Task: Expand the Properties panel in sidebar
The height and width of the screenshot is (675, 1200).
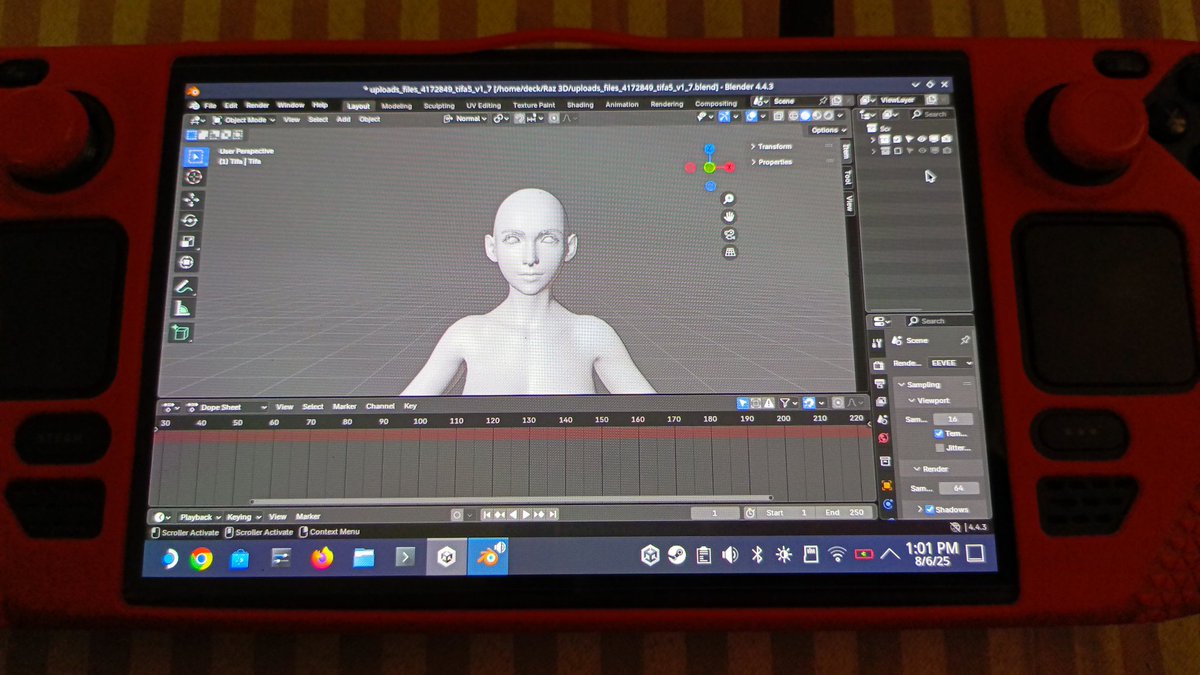Action: [772, 162]
